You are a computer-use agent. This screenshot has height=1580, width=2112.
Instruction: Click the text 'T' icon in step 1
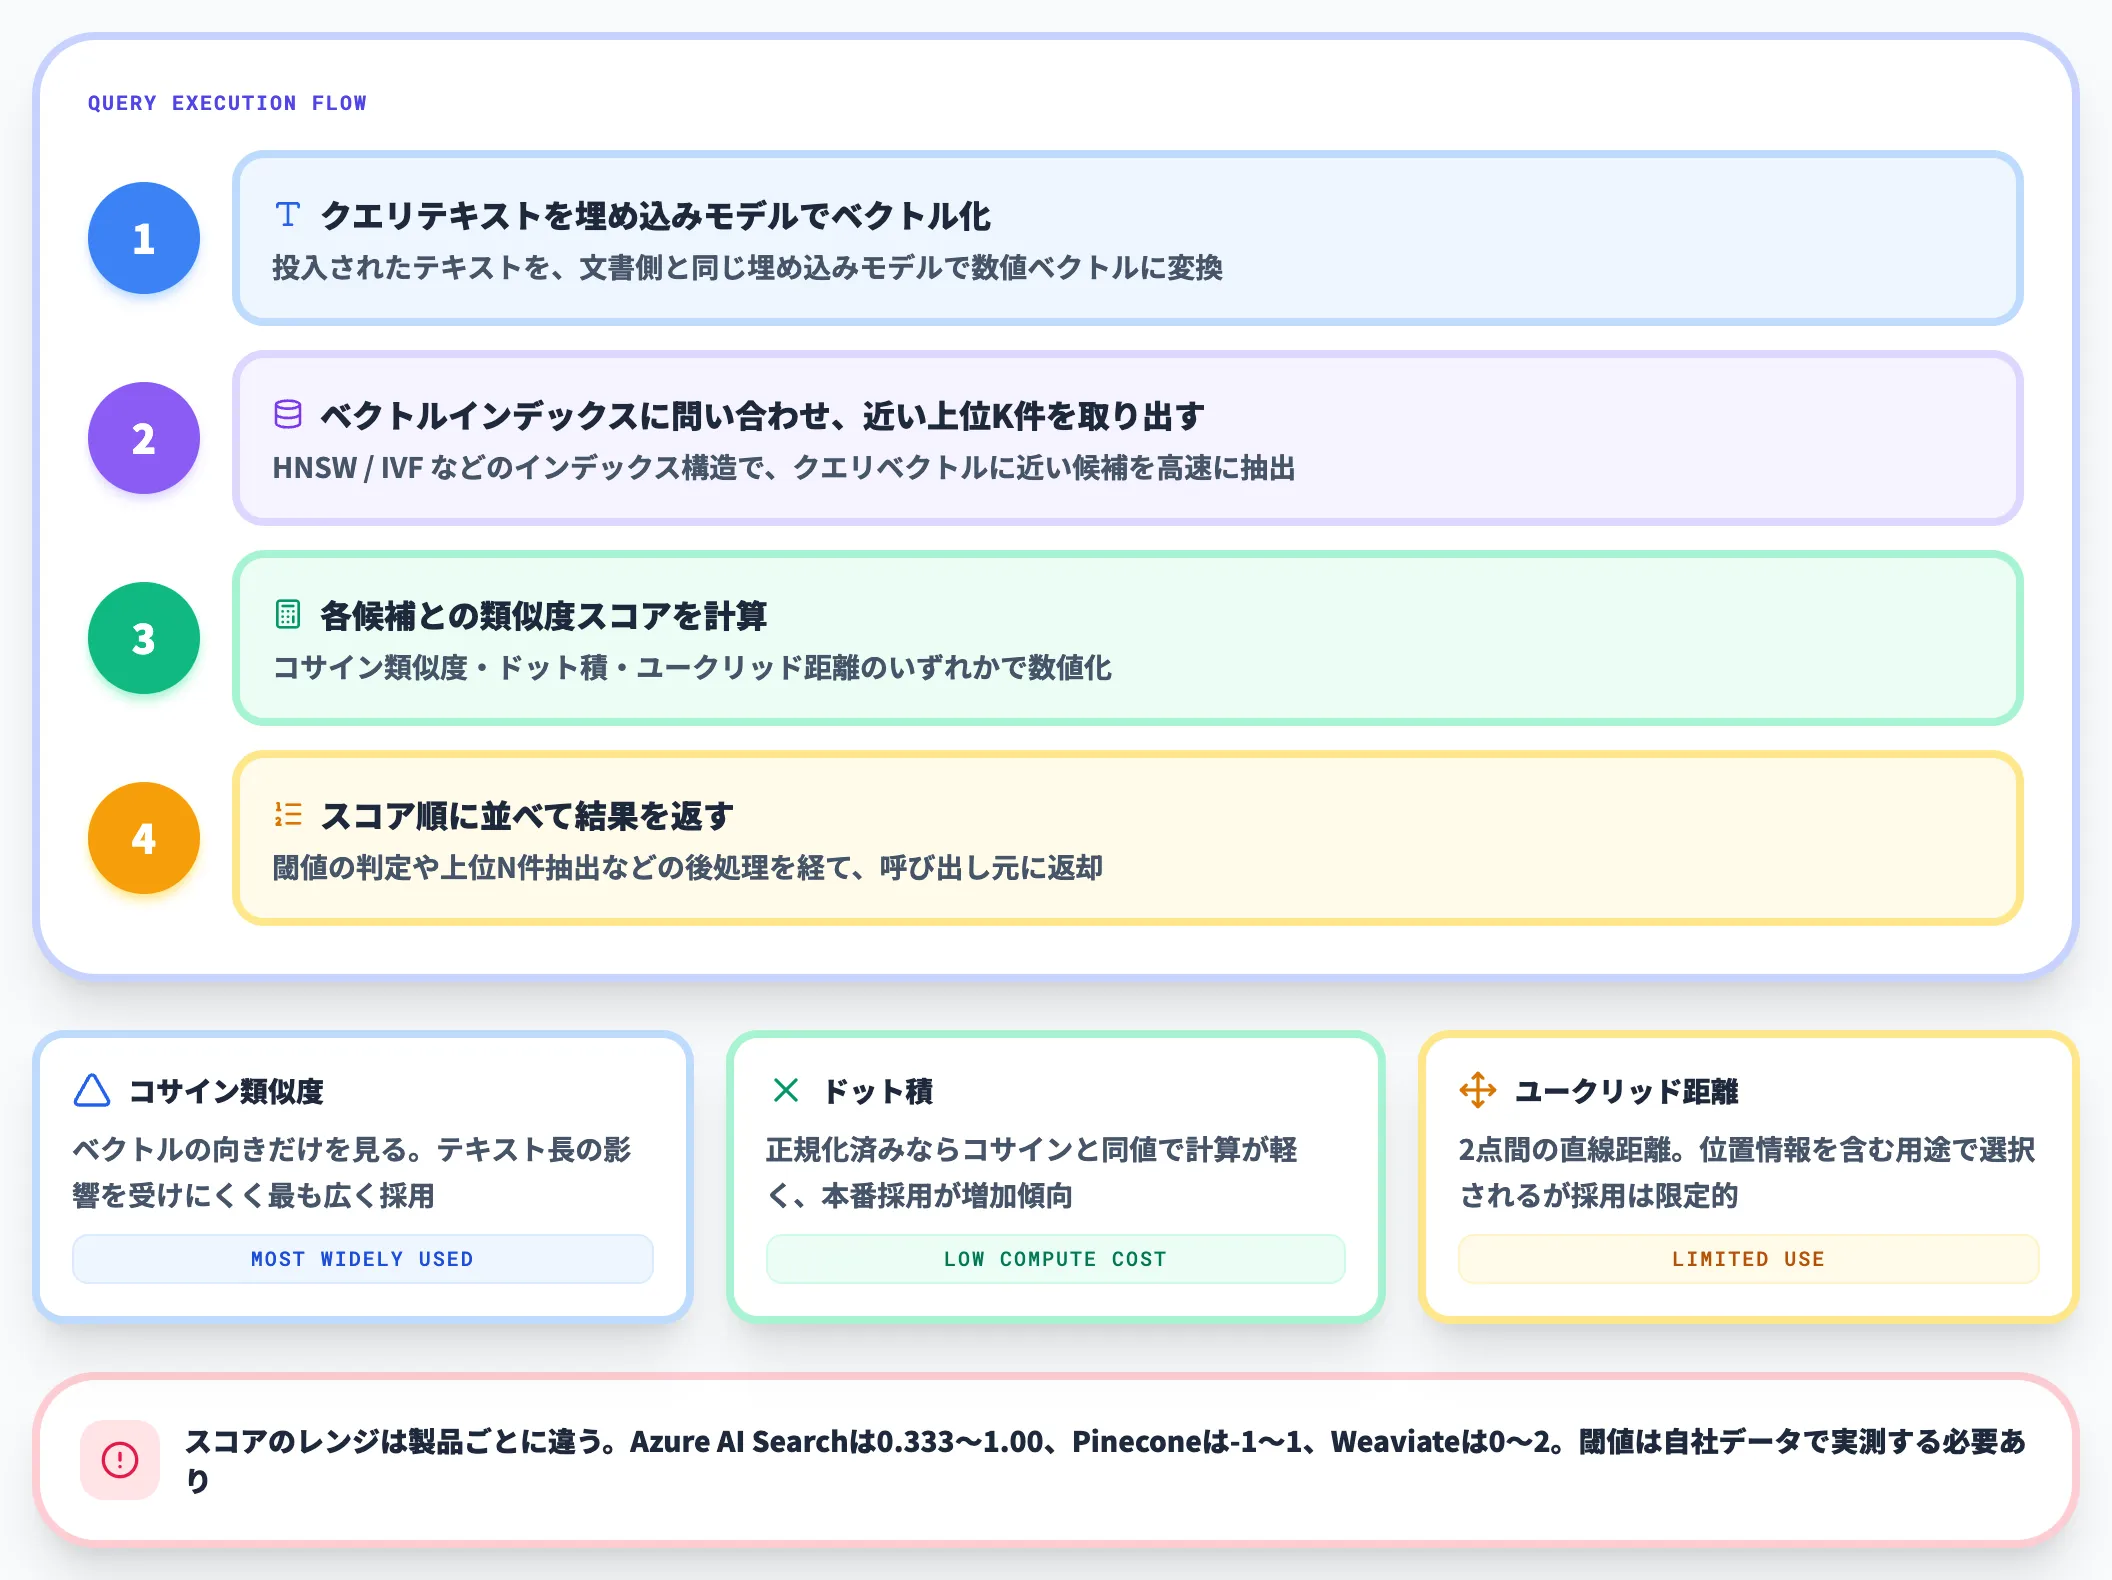tap(288, 214)
